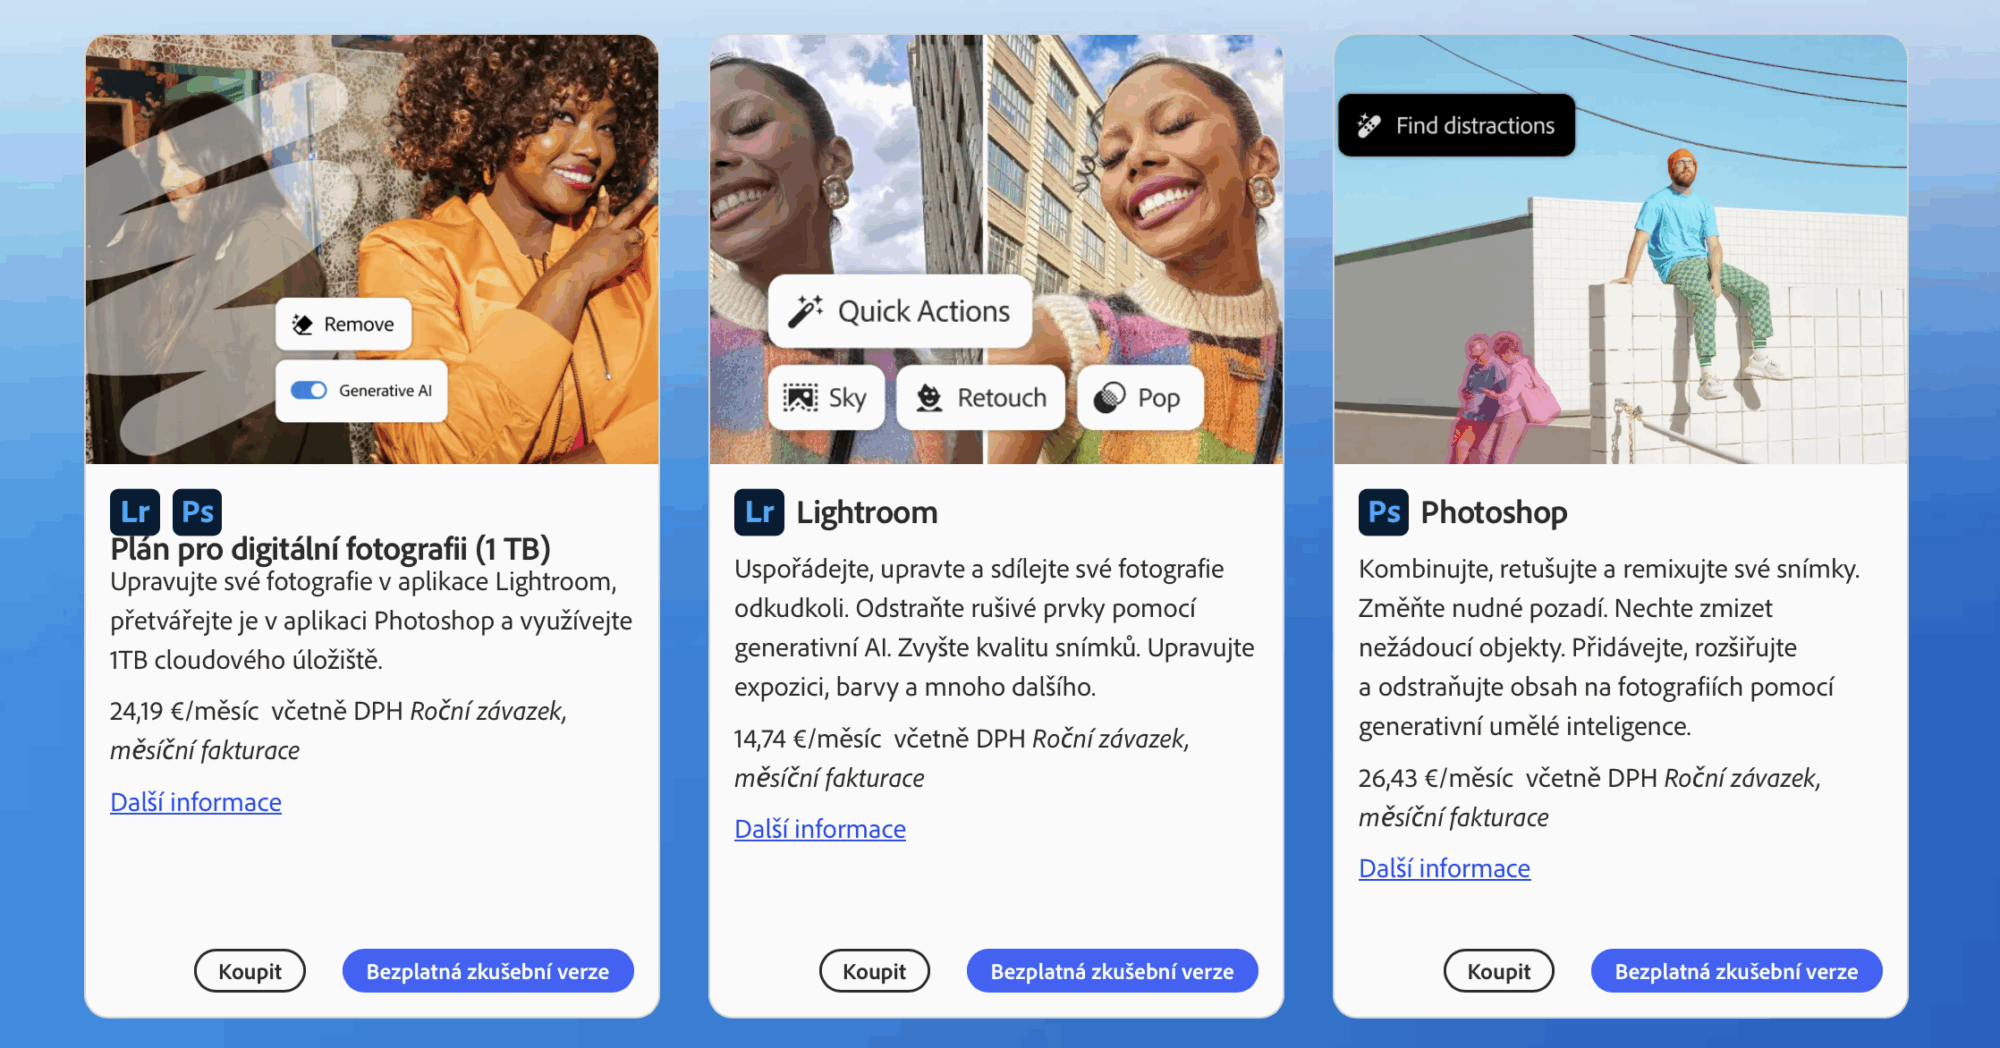Click the Lightroom icon in photography plan card

tap(135, 512)
